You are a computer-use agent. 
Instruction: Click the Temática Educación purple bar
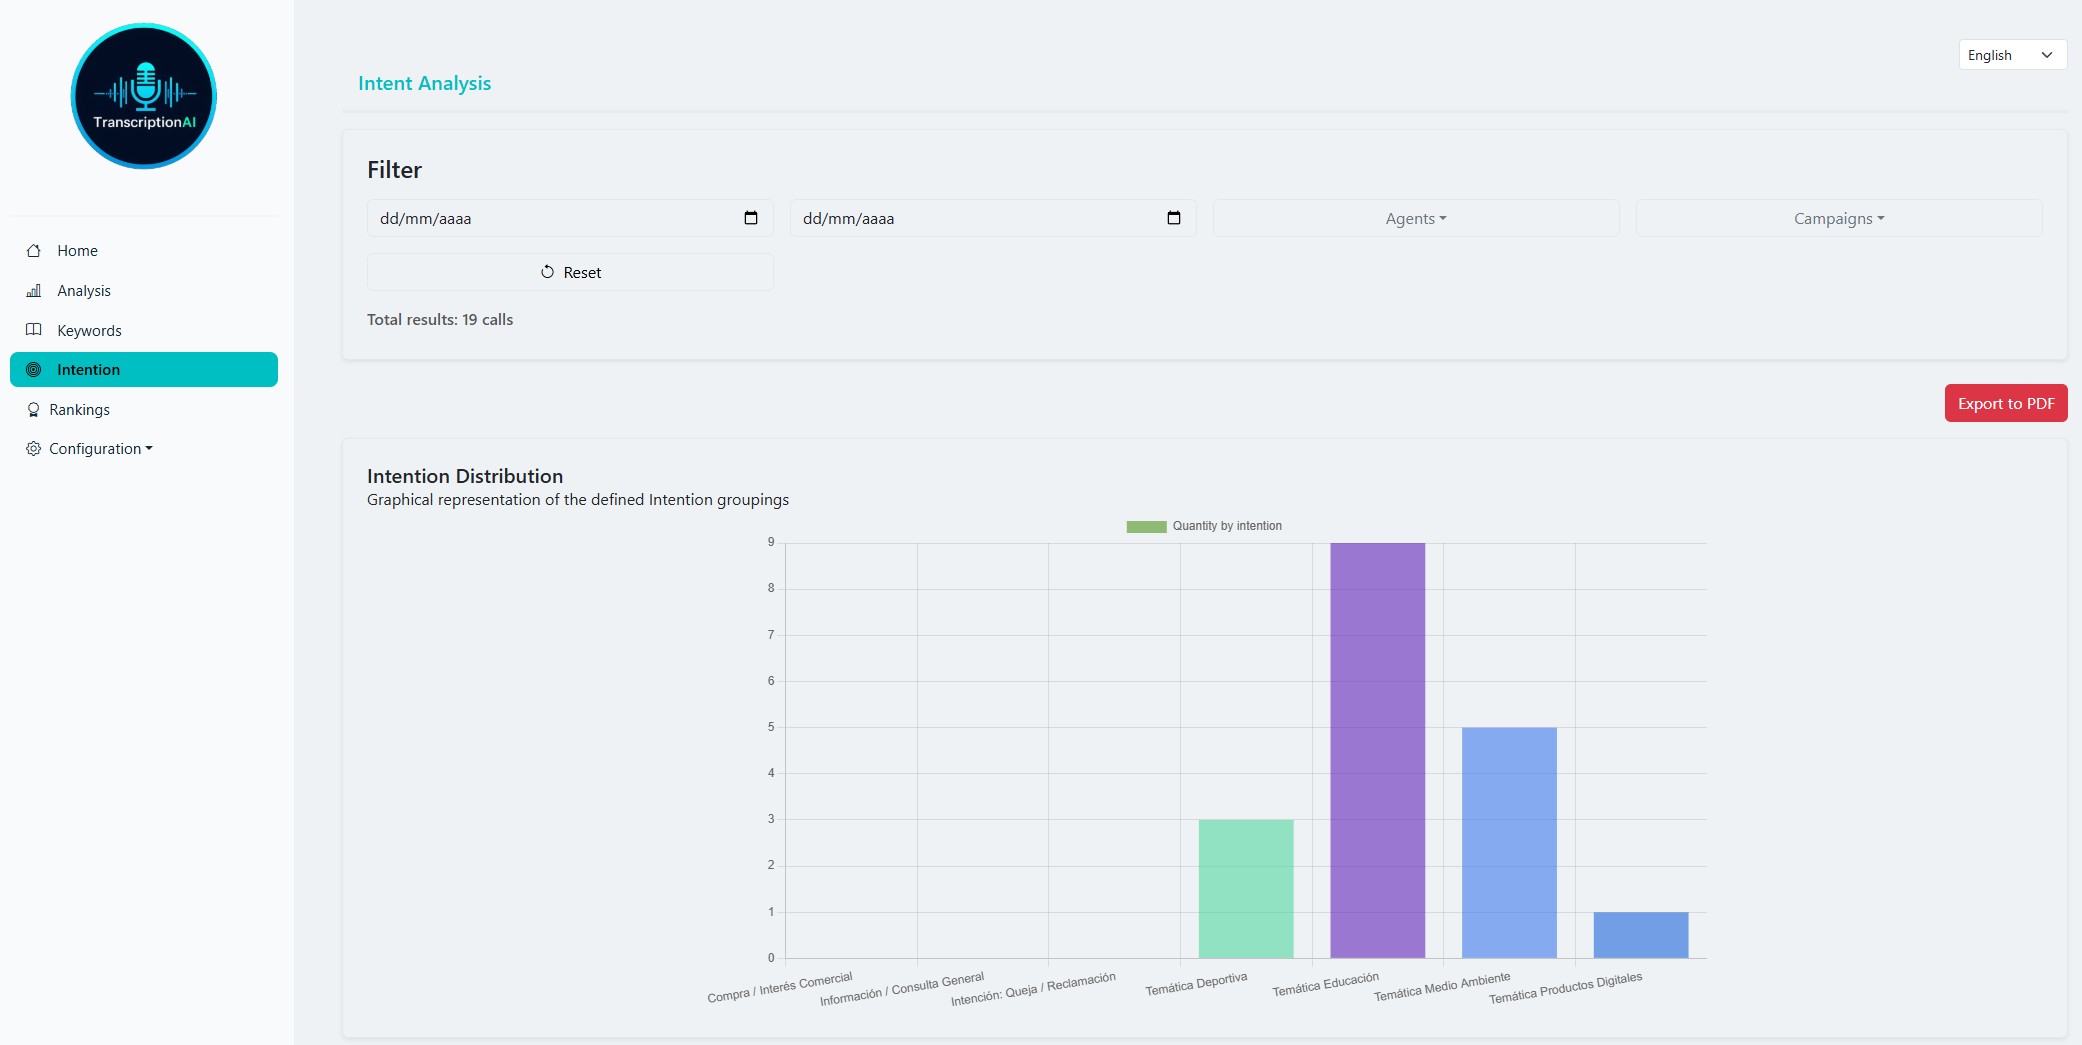tap(1377, 750)
